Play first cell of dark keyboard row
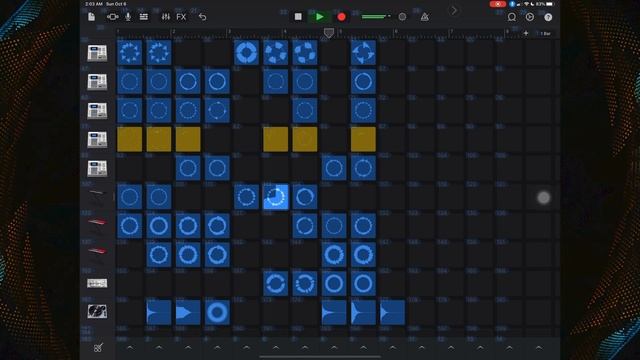640x360 pixels. point(129,197)
